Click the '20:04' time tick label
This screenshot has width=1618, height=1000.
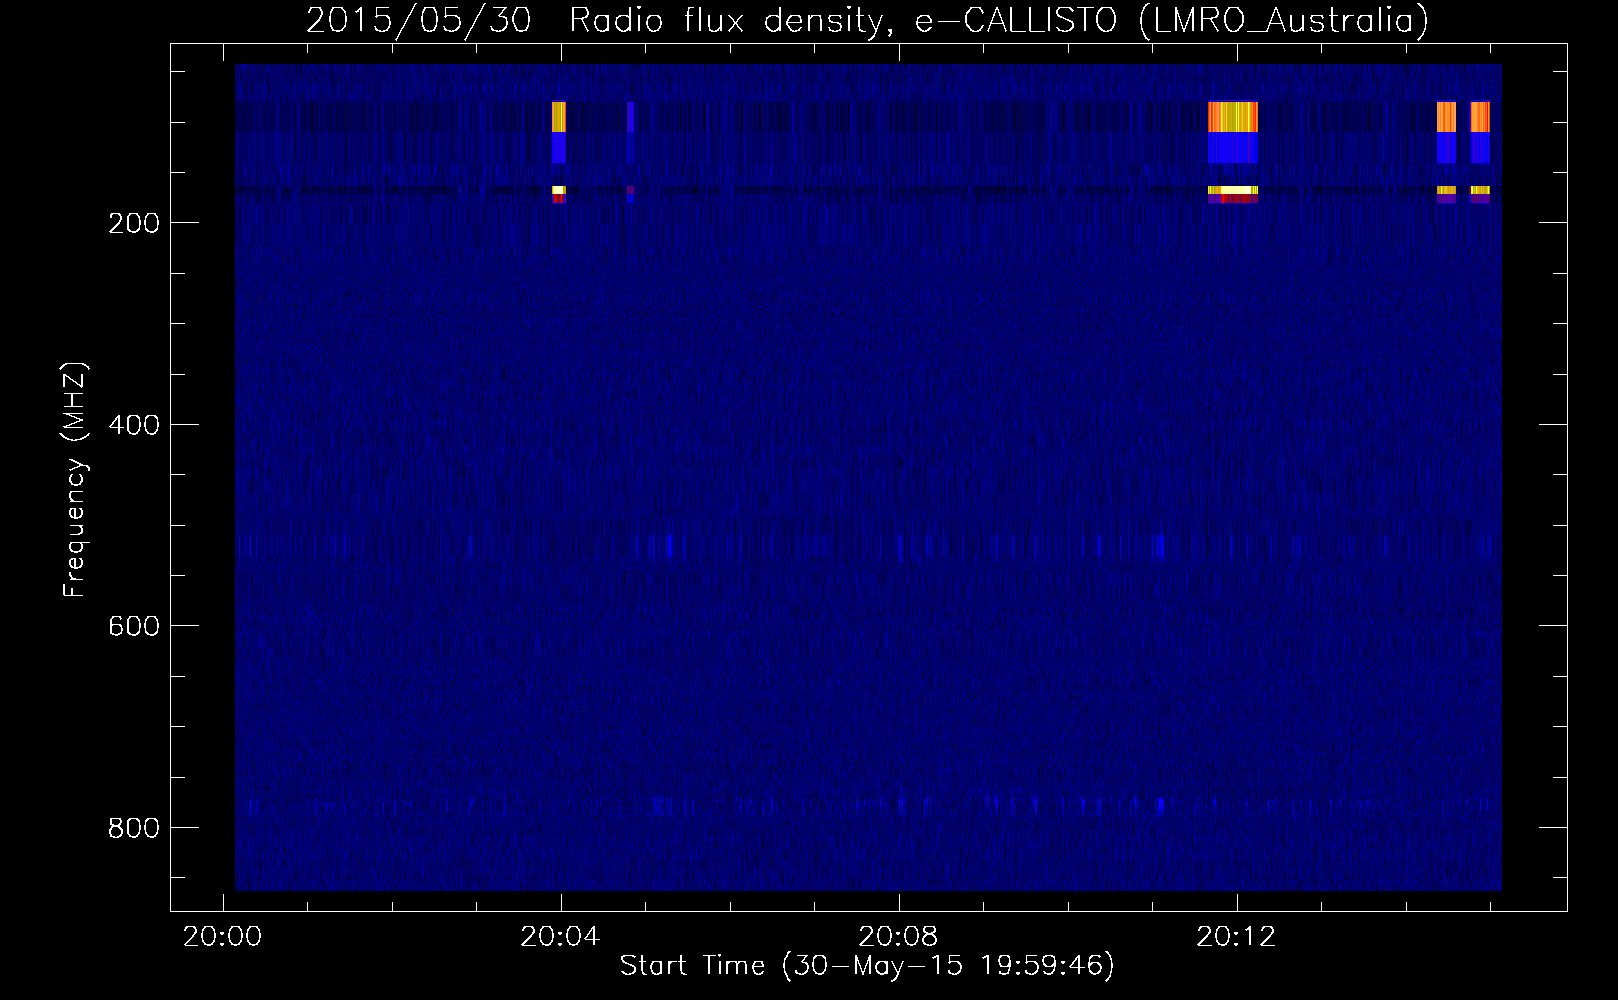tap(560, 936)
